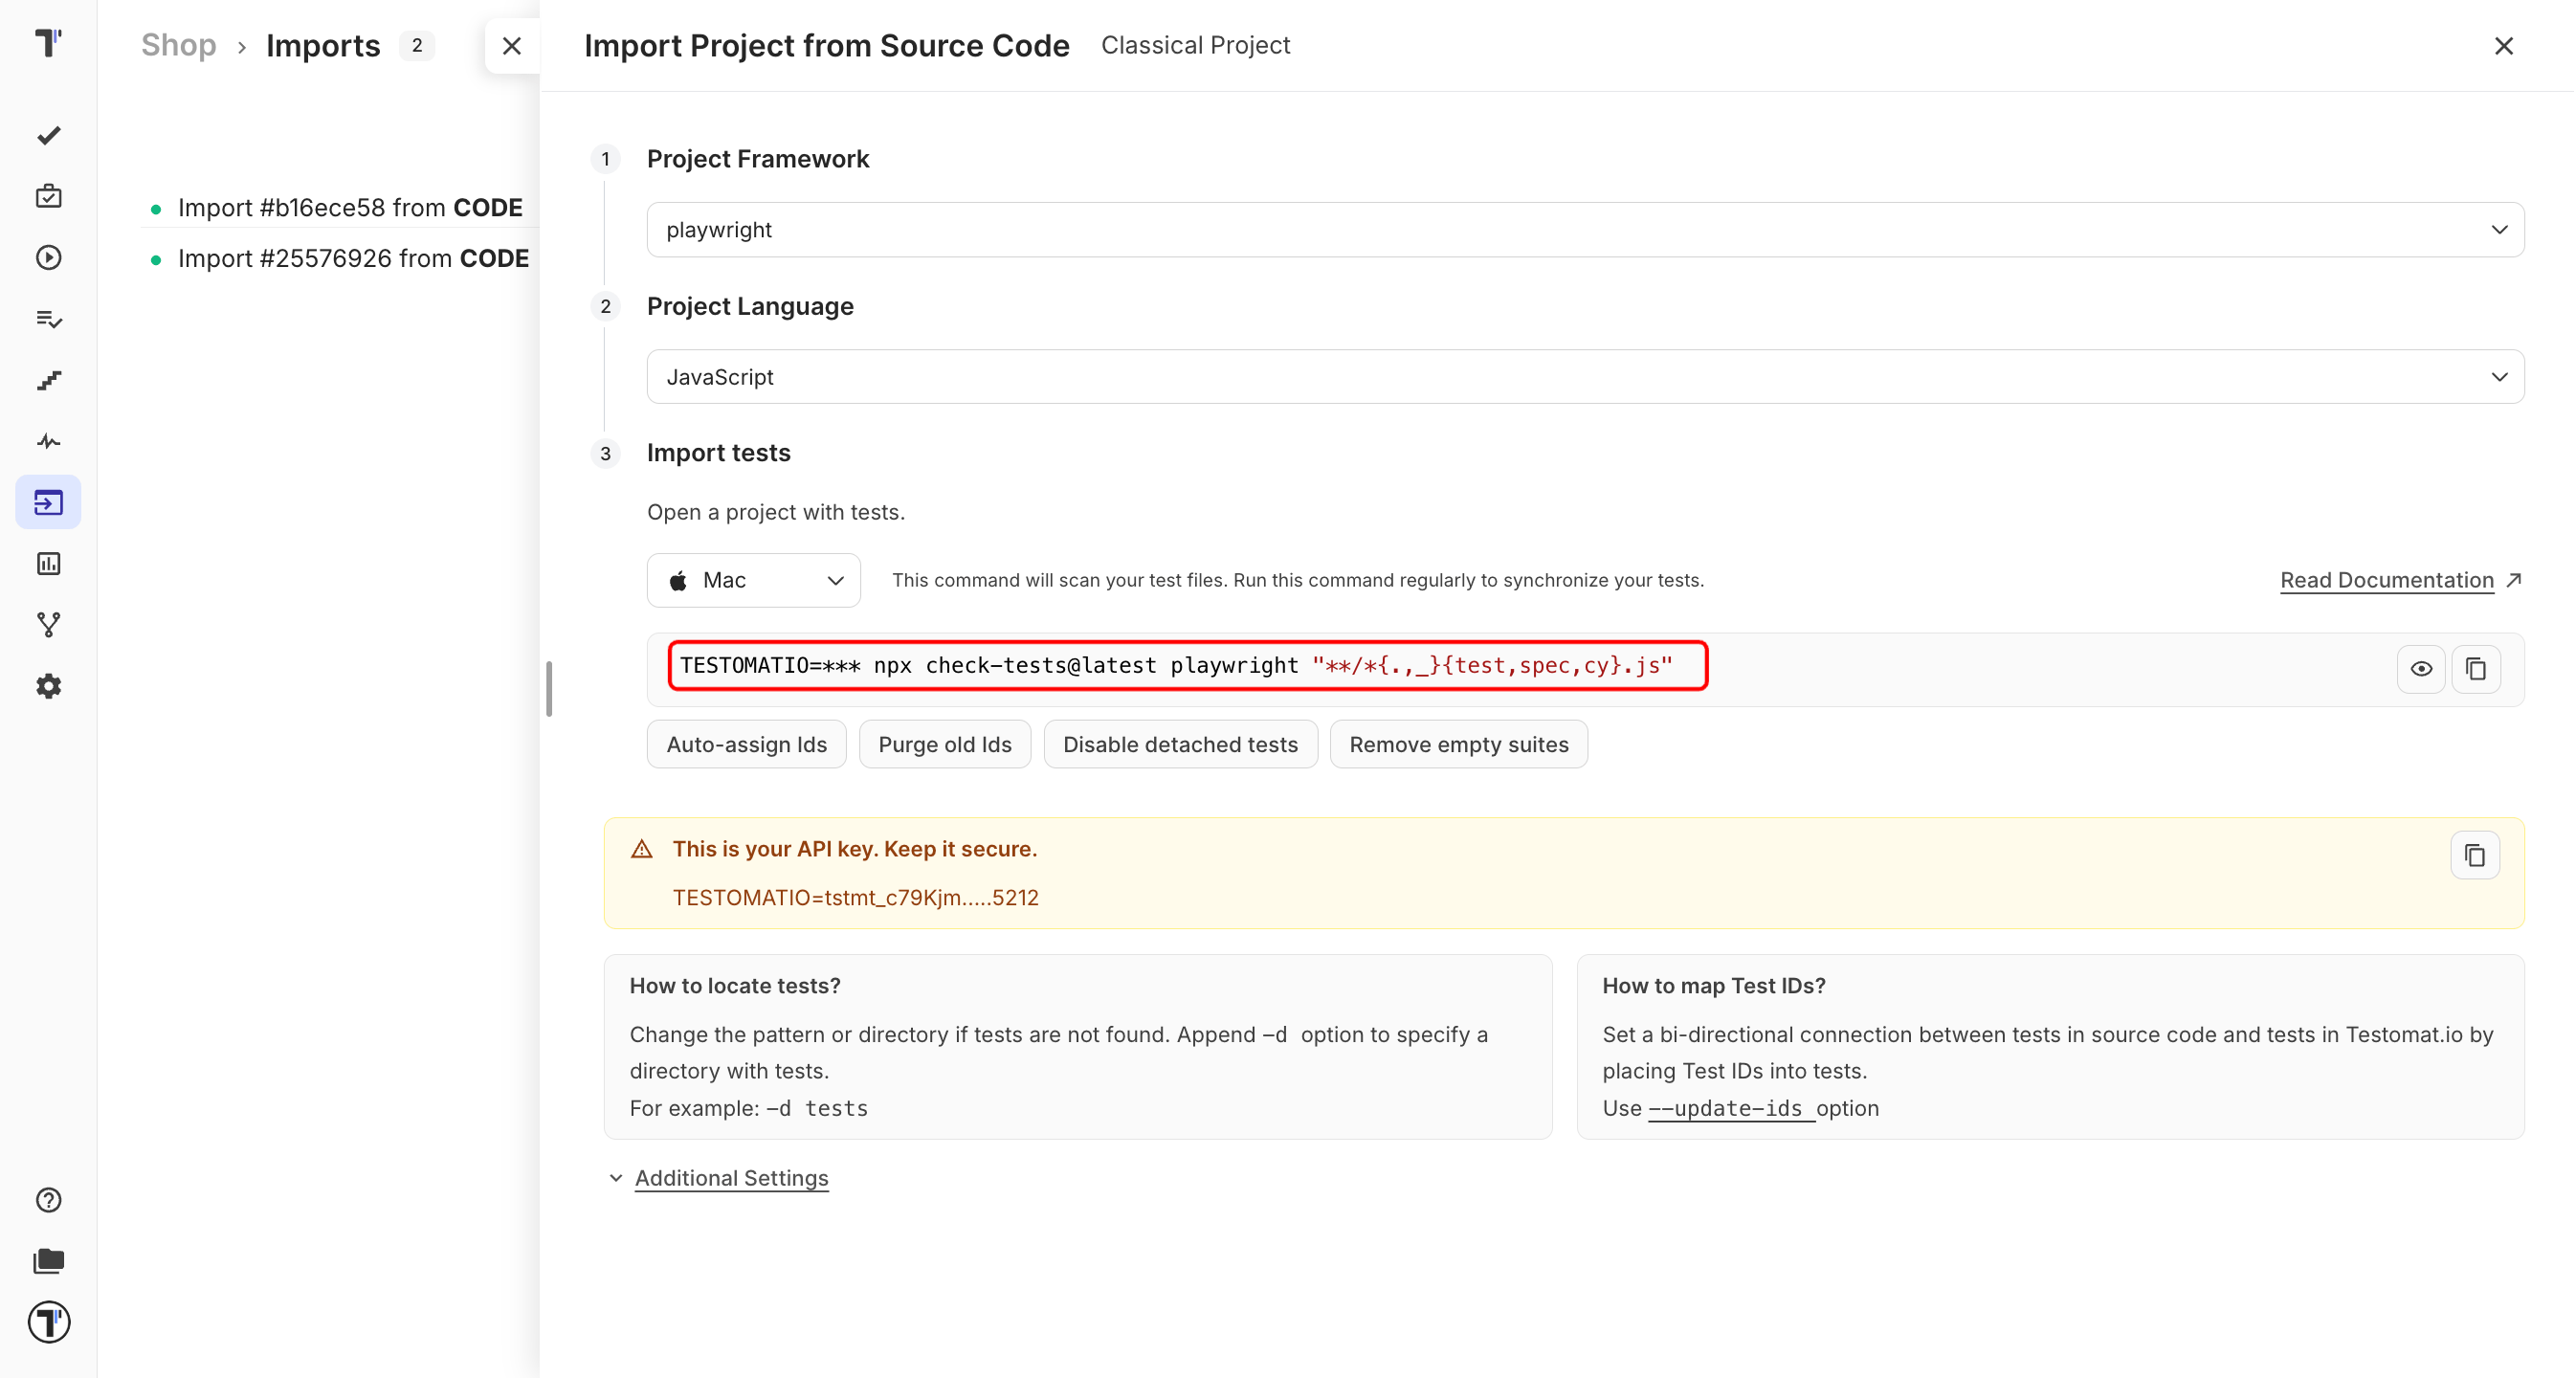Open Import #25576926 from CODE
The height and width of the screenshot is (1378, 2576).
pos(353,258)
